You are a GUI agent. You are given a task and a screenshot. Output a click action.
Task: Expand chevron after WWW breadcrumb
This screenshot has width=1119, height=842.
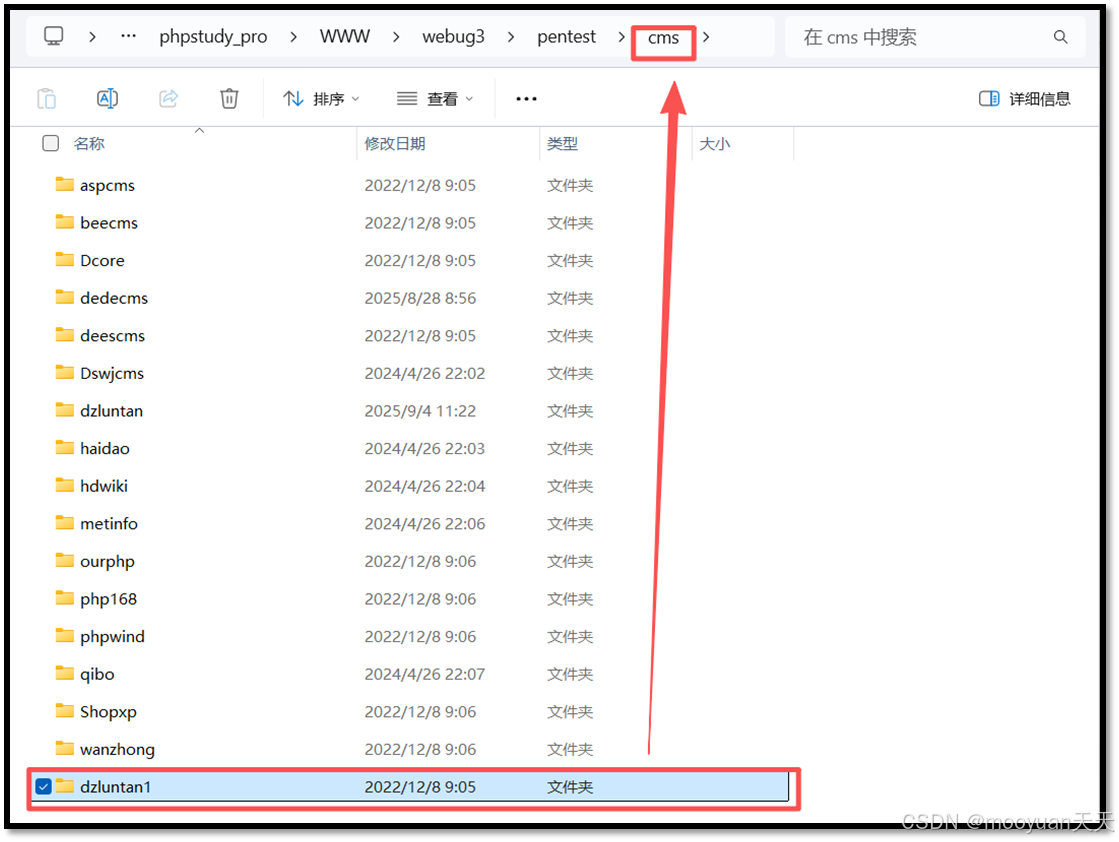point(396,36)
